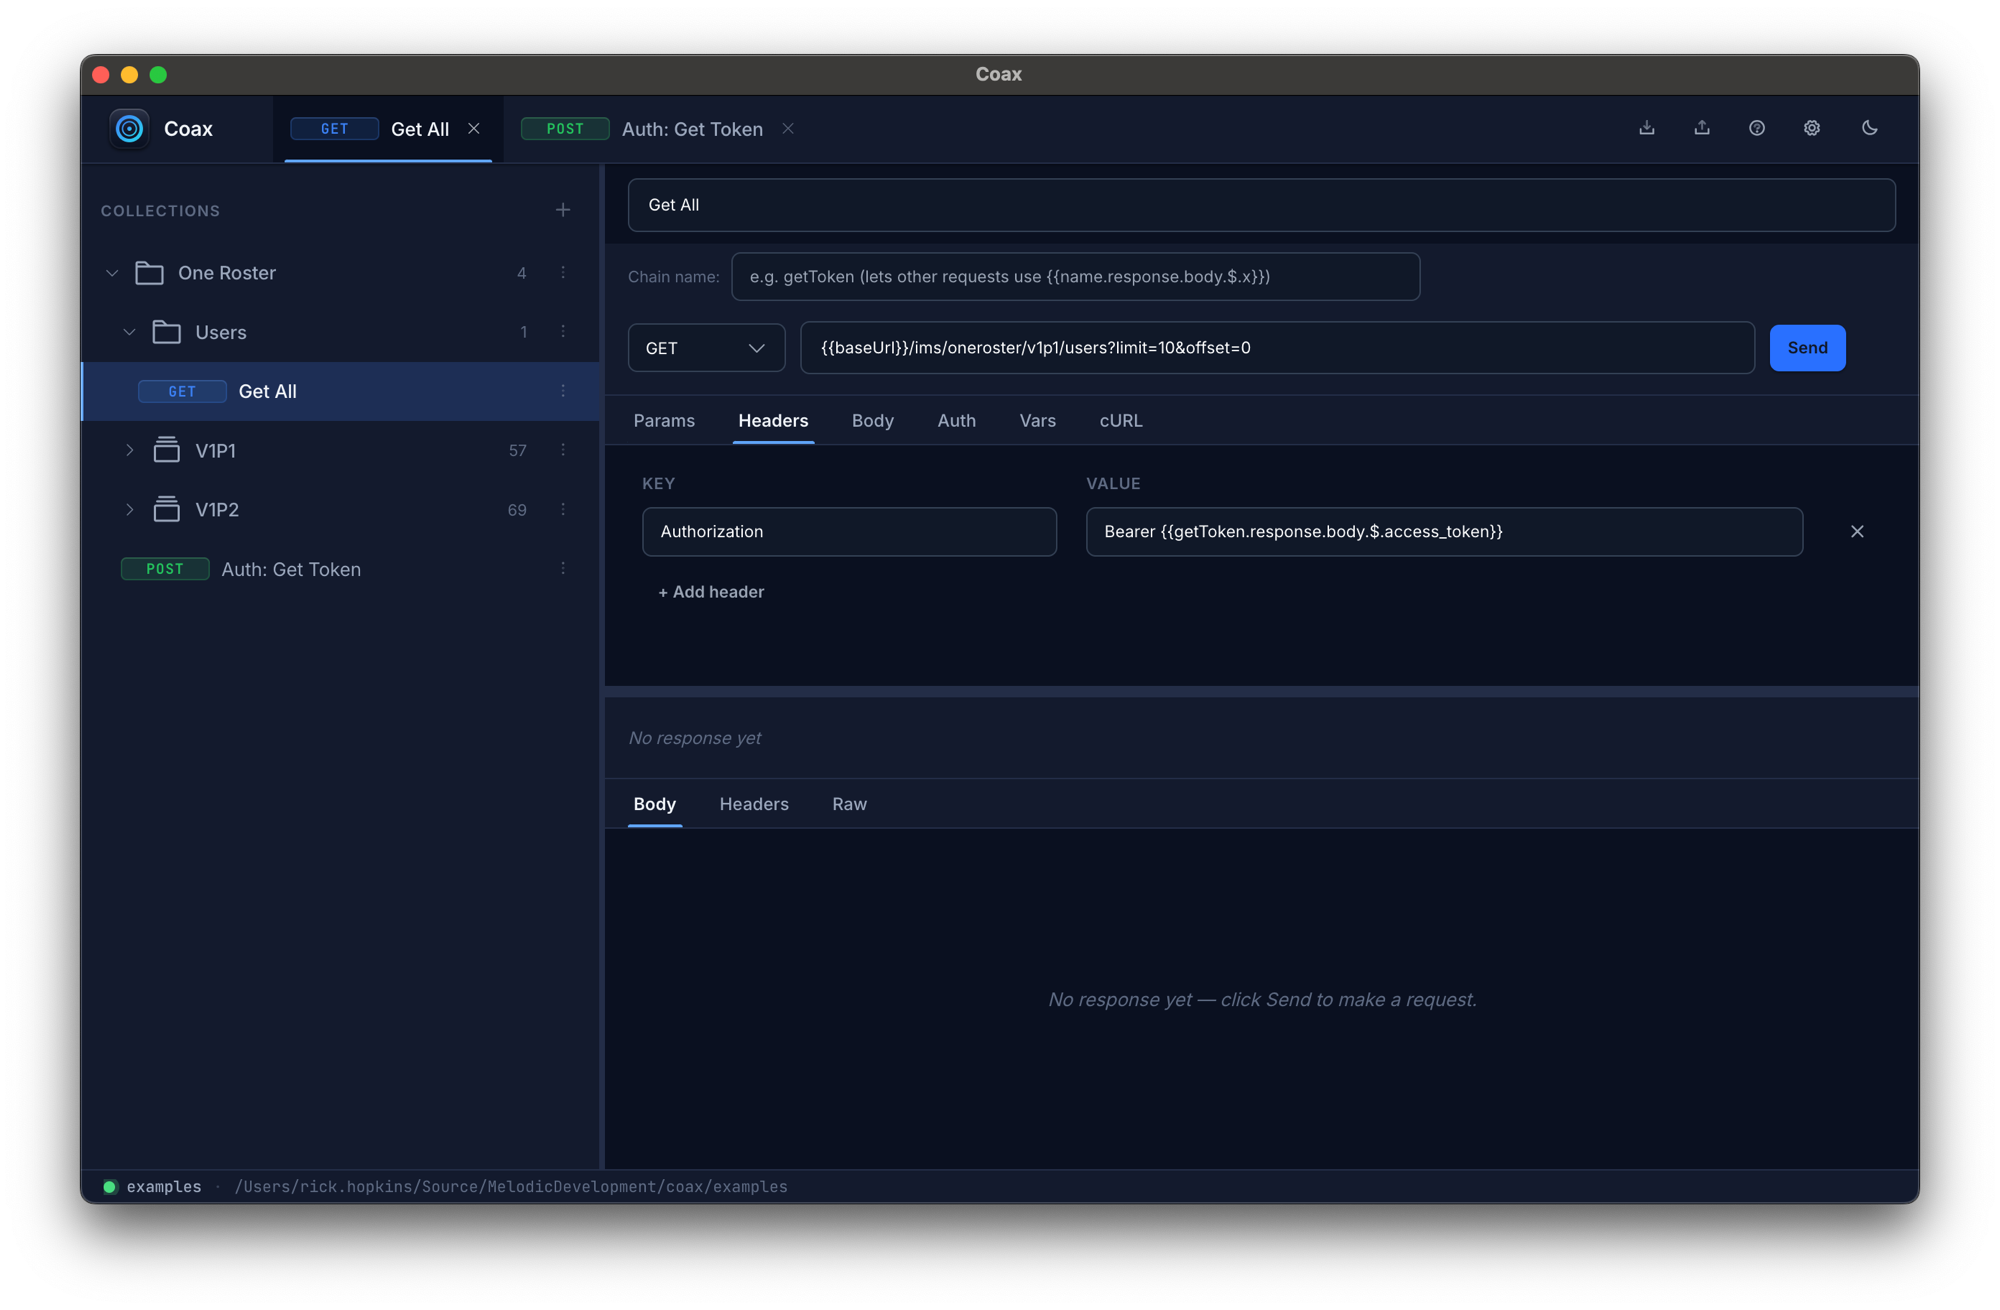Toggle dark mode moon icon
Screen dimensions: 2000x1310
(1870, 128)
